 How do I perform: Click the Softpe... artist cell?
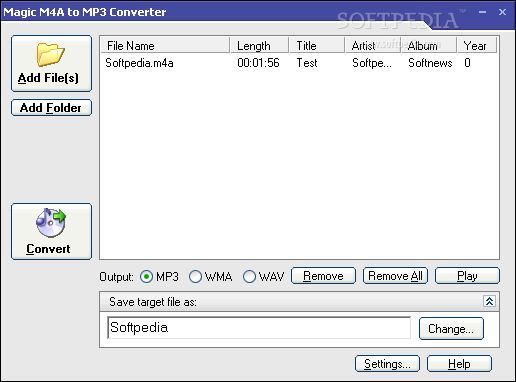(372, 63)
